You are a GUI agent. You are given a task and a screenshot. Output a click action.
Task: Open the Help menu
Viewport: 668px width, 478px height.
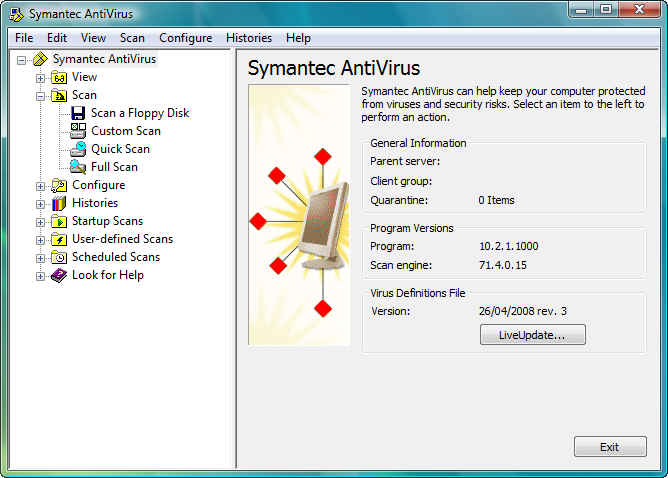click(298, 38)
